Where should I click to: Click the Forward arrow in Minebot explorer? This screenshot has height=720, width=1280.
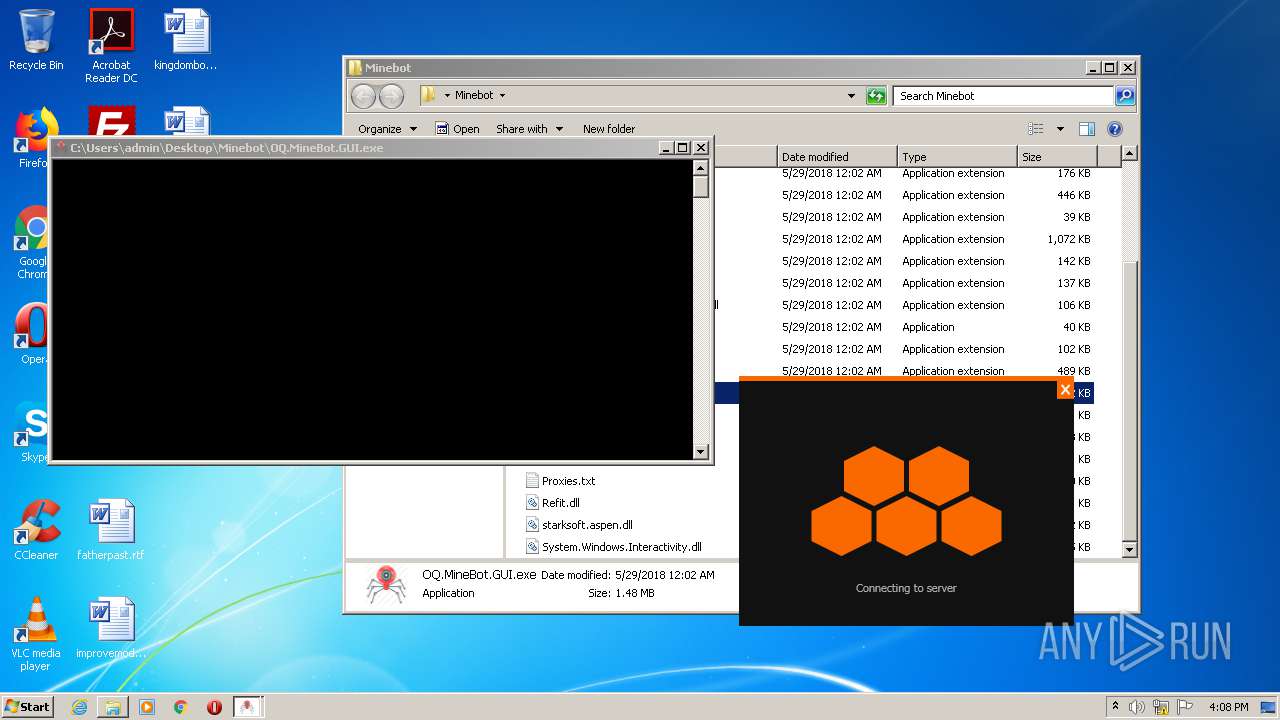point(391,96)
